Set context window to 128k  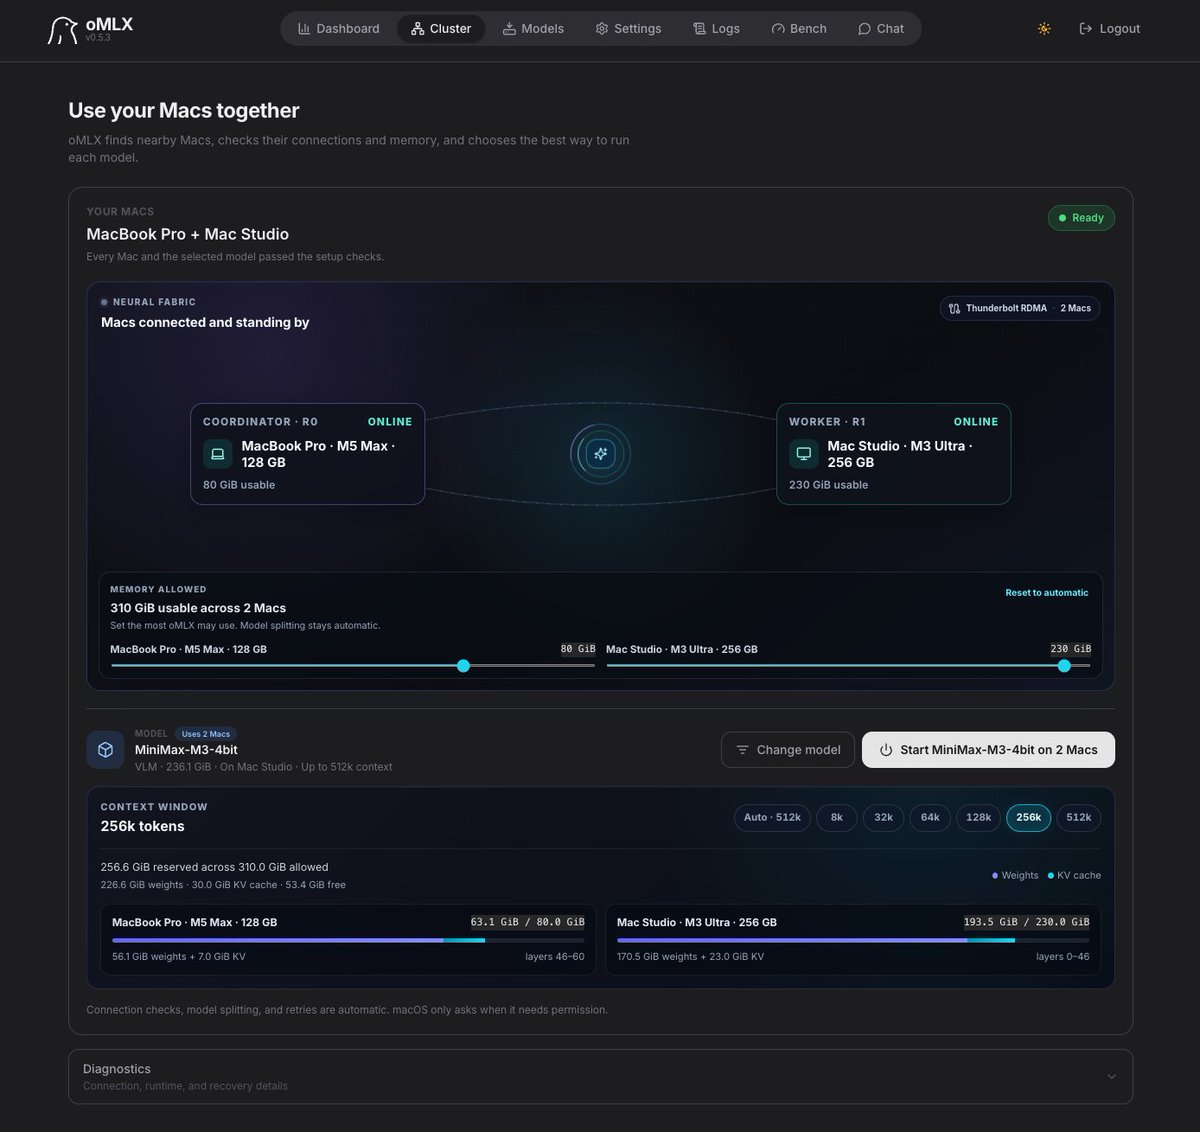point(979,817)
